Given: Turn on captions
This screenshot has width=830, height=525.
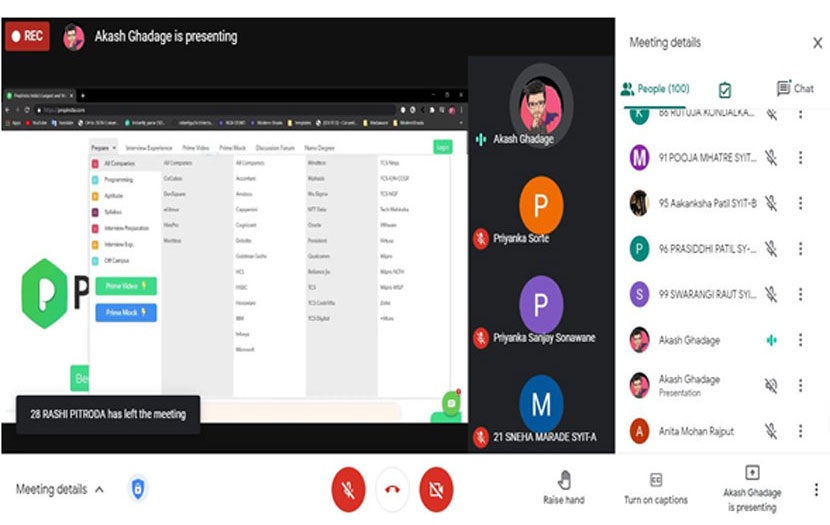Looking at the screenshot, I should pos(655,487).
